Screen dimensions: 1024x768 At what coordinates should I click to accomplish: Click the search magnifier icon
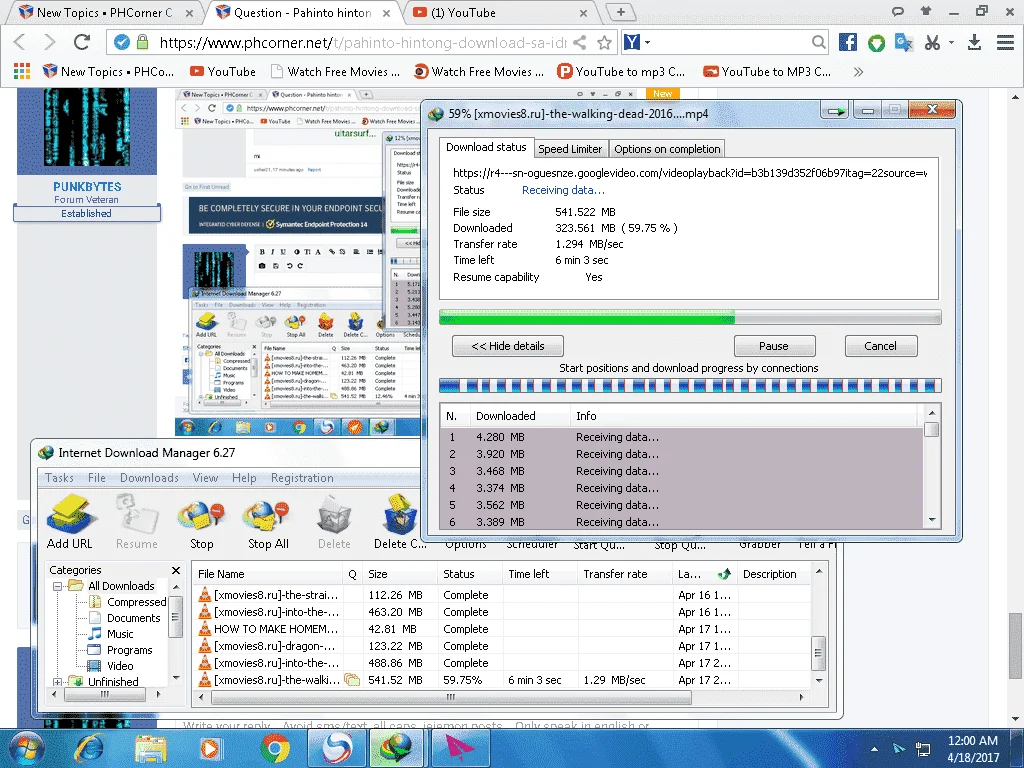point(818,42)
